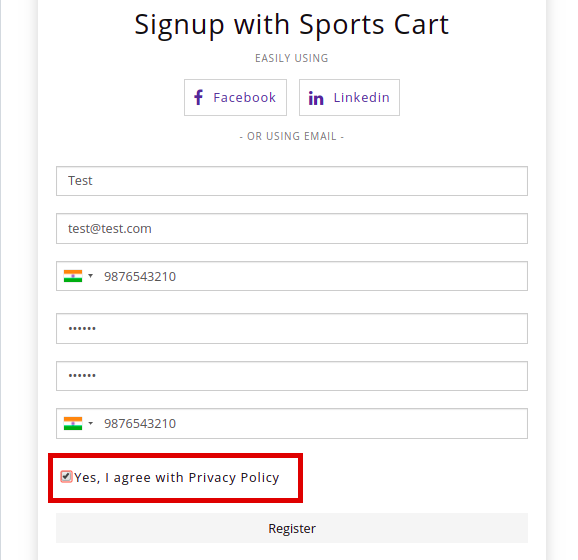Submit the form with Register button
The image size is (578, 560).
click(x=292, y=528)
